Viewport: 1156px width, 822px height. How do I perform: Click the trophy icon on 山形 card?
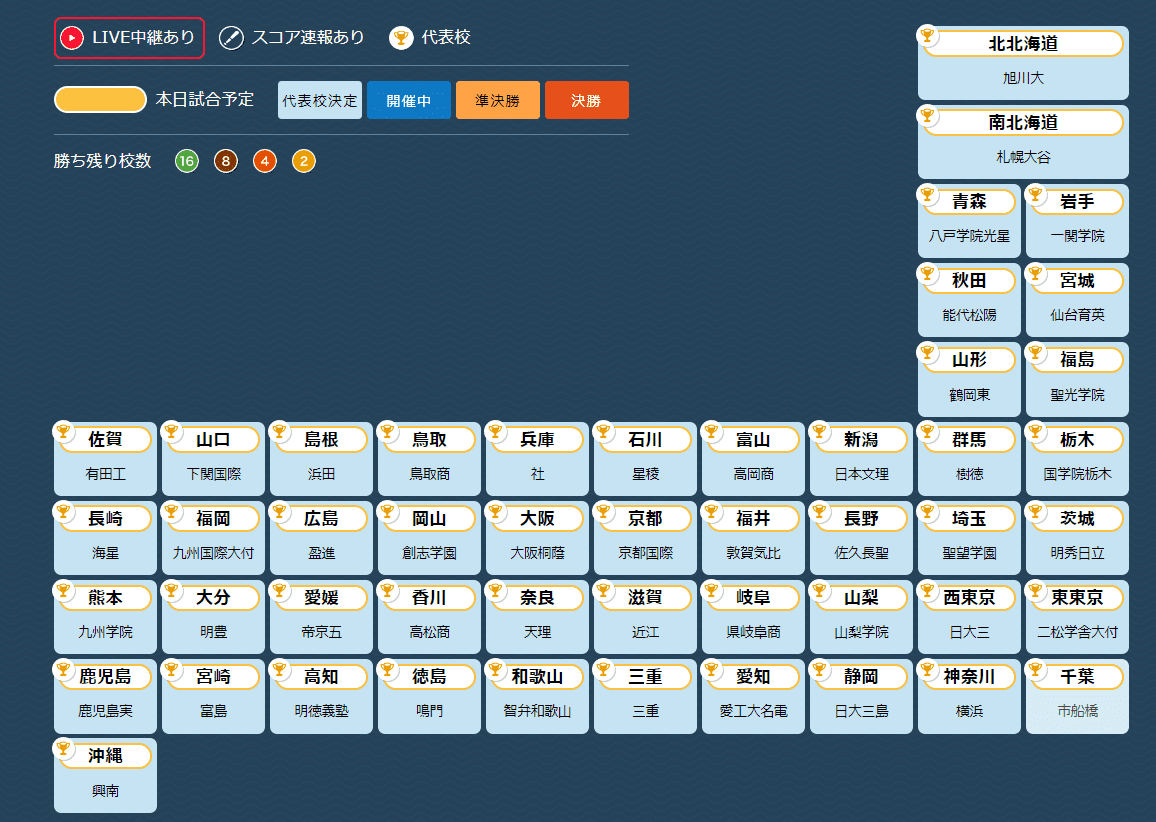tap(927, 352)
